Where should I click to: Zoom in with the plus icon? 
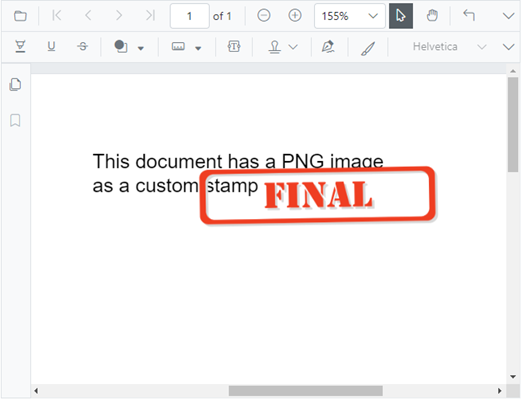pos(295,15)
